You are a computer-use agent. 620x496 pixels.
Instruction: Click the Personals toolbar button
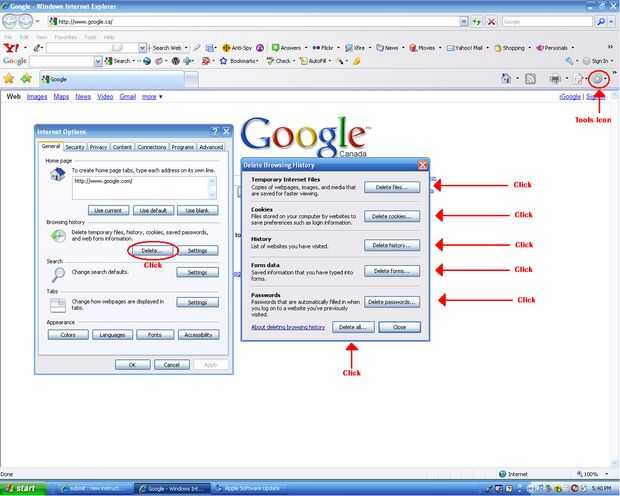(552, 48)
